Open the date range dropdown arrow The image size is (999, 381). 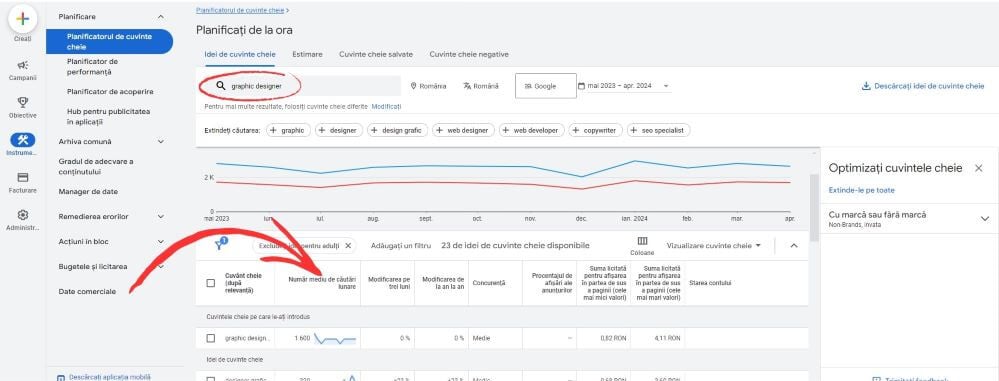point(666,86)
